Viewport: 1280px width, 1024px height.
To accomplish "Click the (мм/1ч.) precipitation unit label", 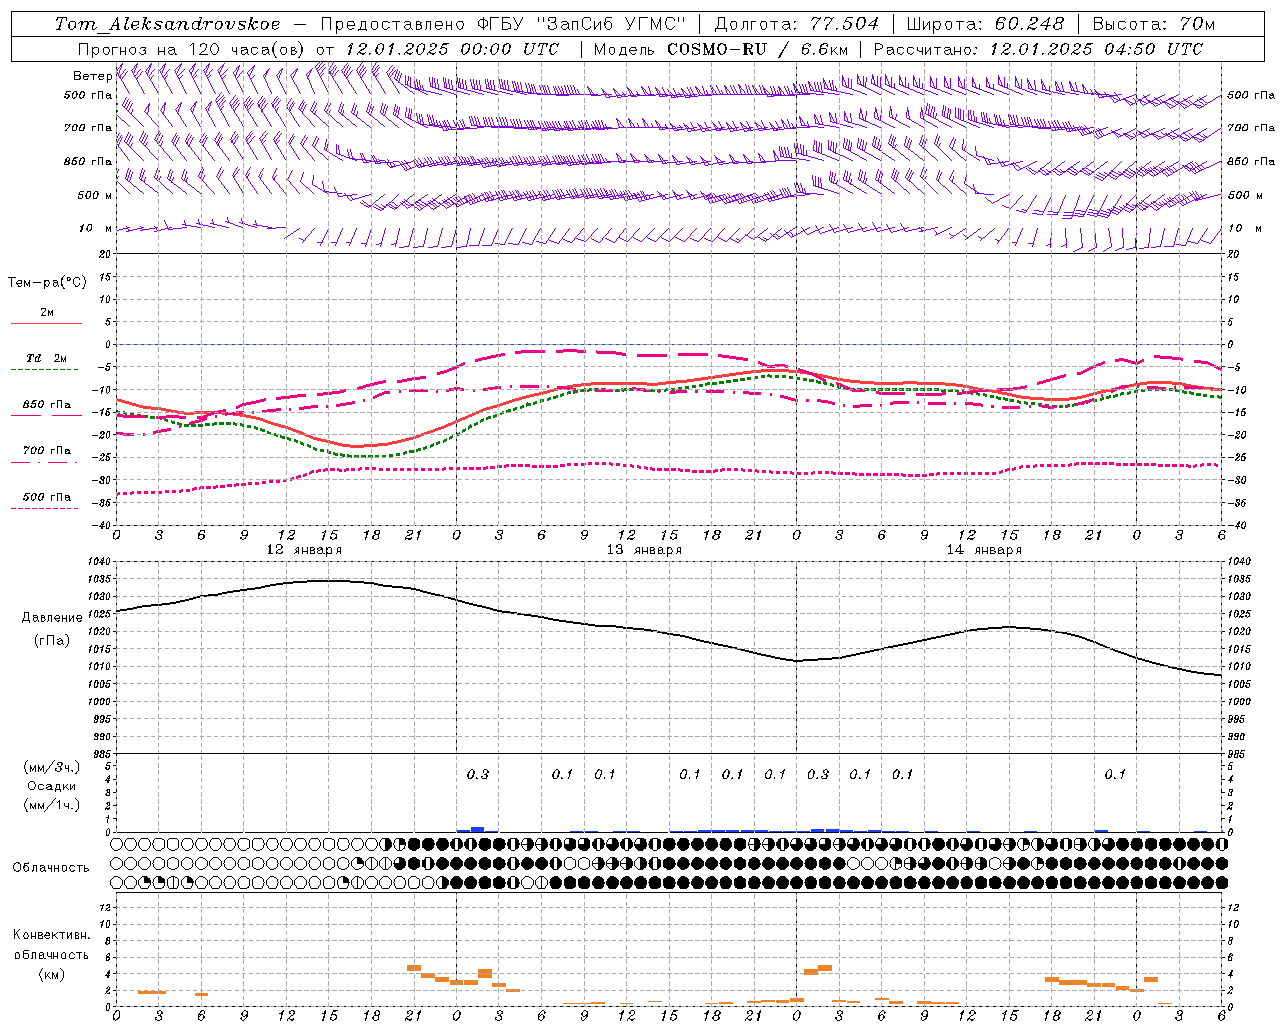I will click(52, 805).
